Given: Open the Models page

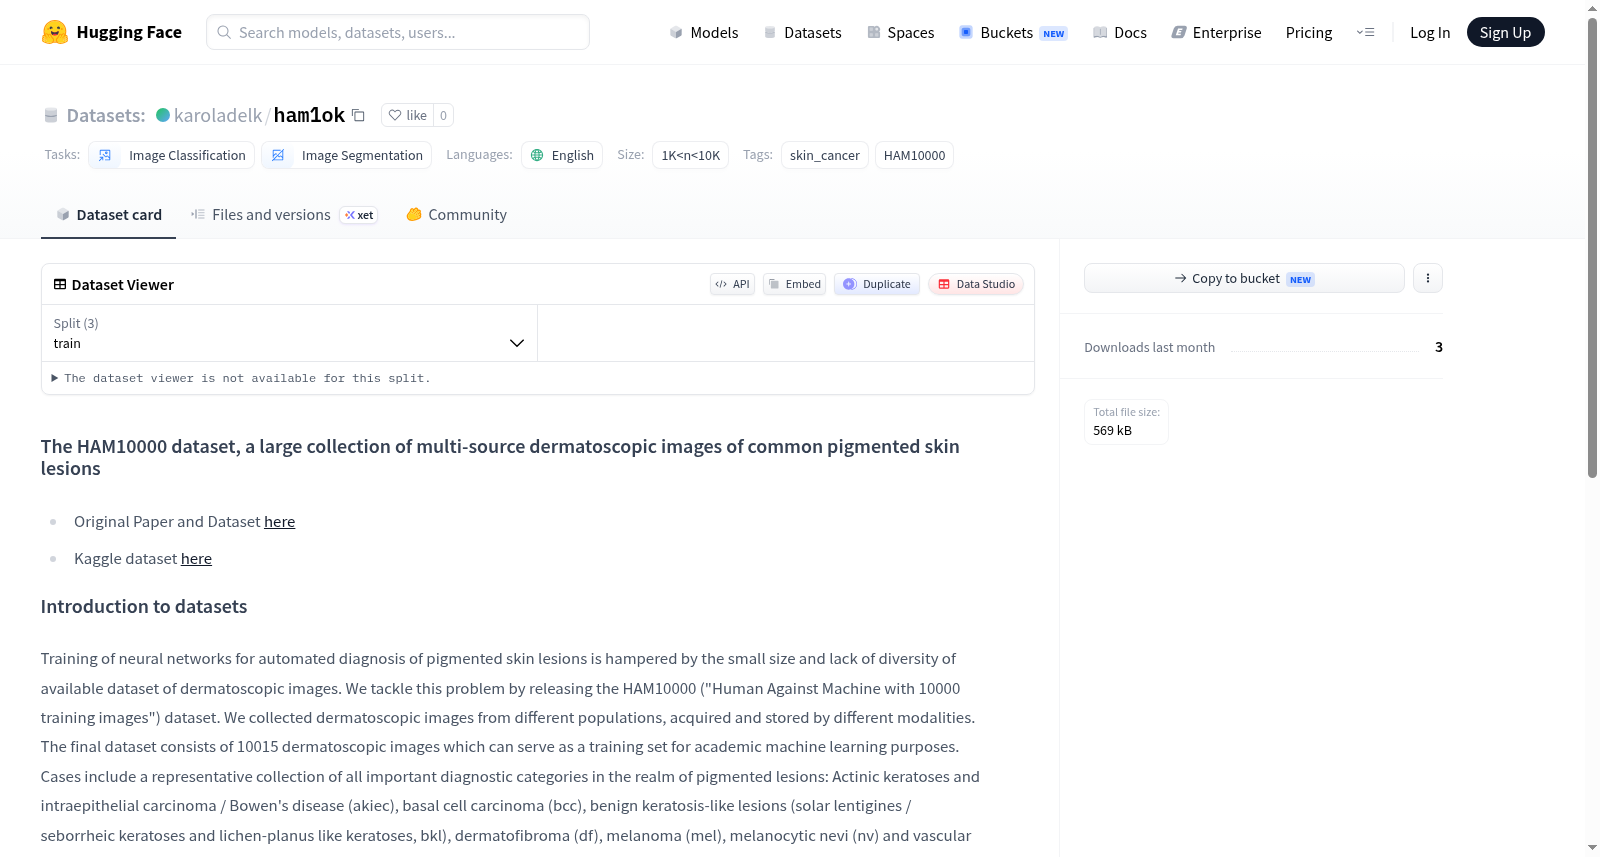Looking at the screenshot, I should (x=704, y=33).
